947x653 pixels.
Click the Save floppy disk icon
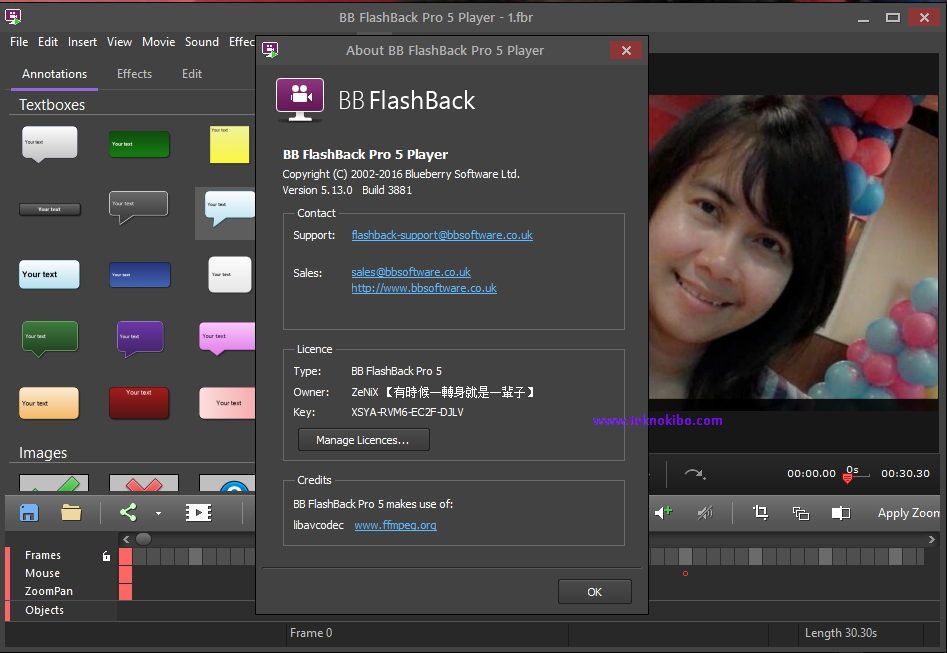(29, 513)
